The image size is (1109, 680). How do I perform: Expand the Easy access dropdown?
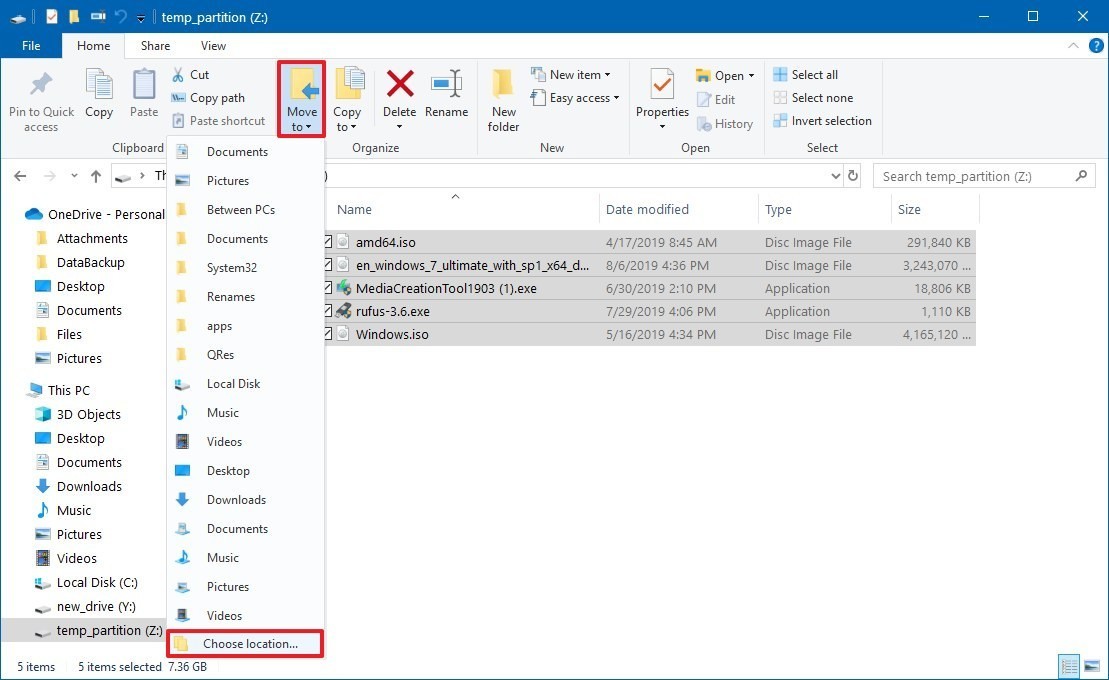(584, 98)
